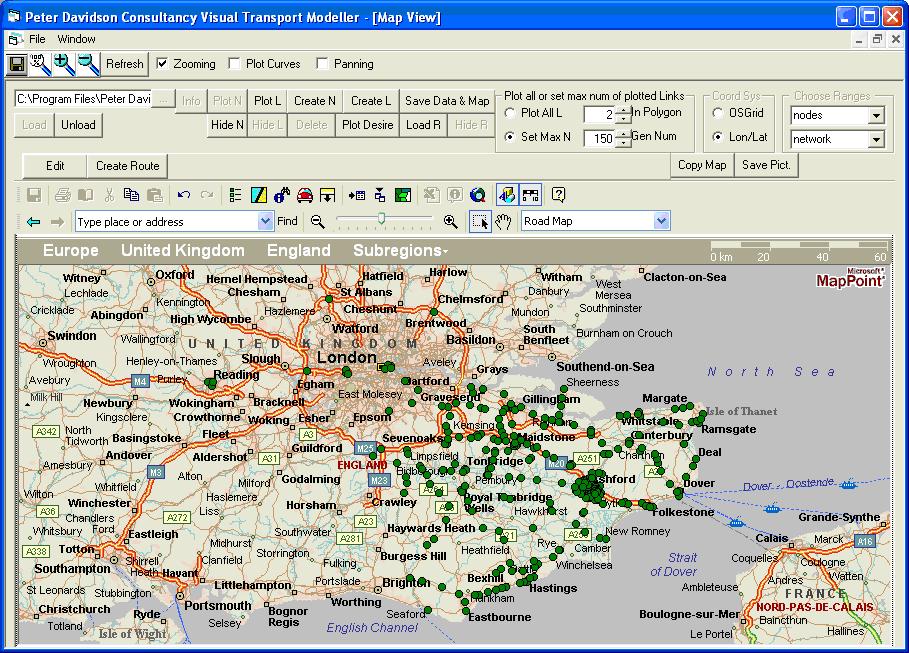Screen dimensions: 909x653
Task: Enable the Plot Curves checkbox
Action: [x=235, y=64]
